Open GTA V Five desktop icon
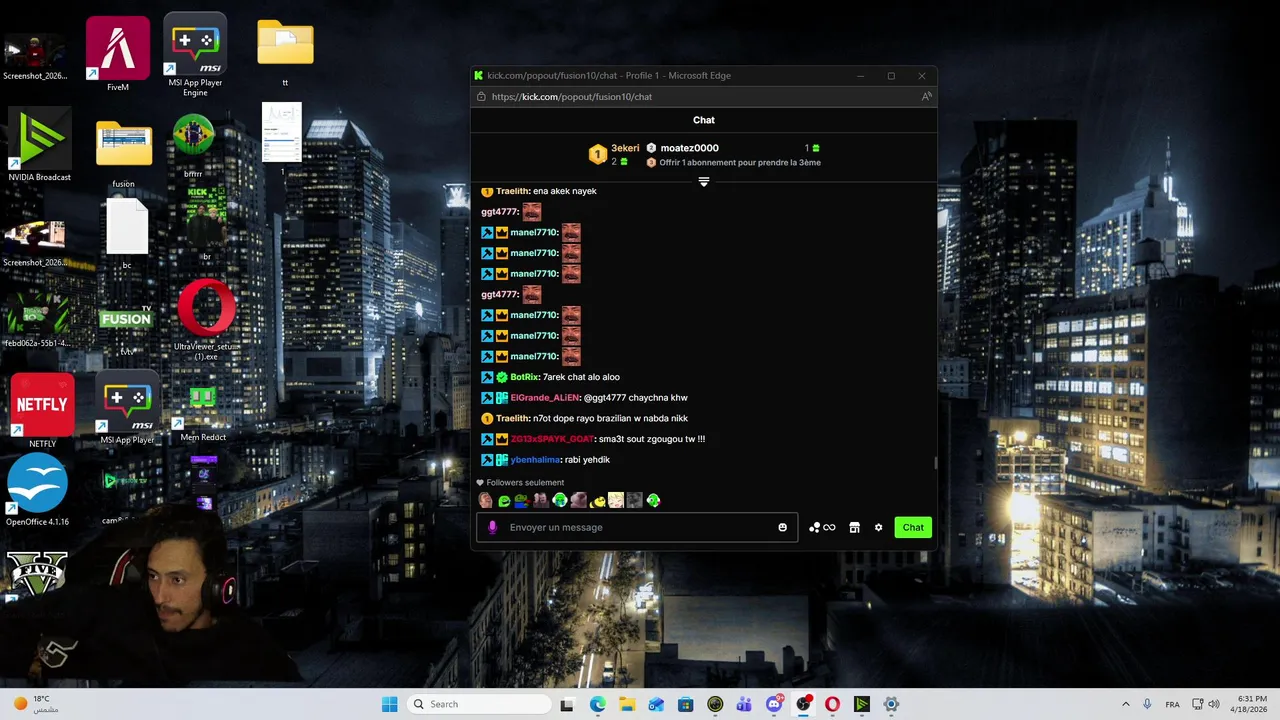1280x720 pixels. 38,575
